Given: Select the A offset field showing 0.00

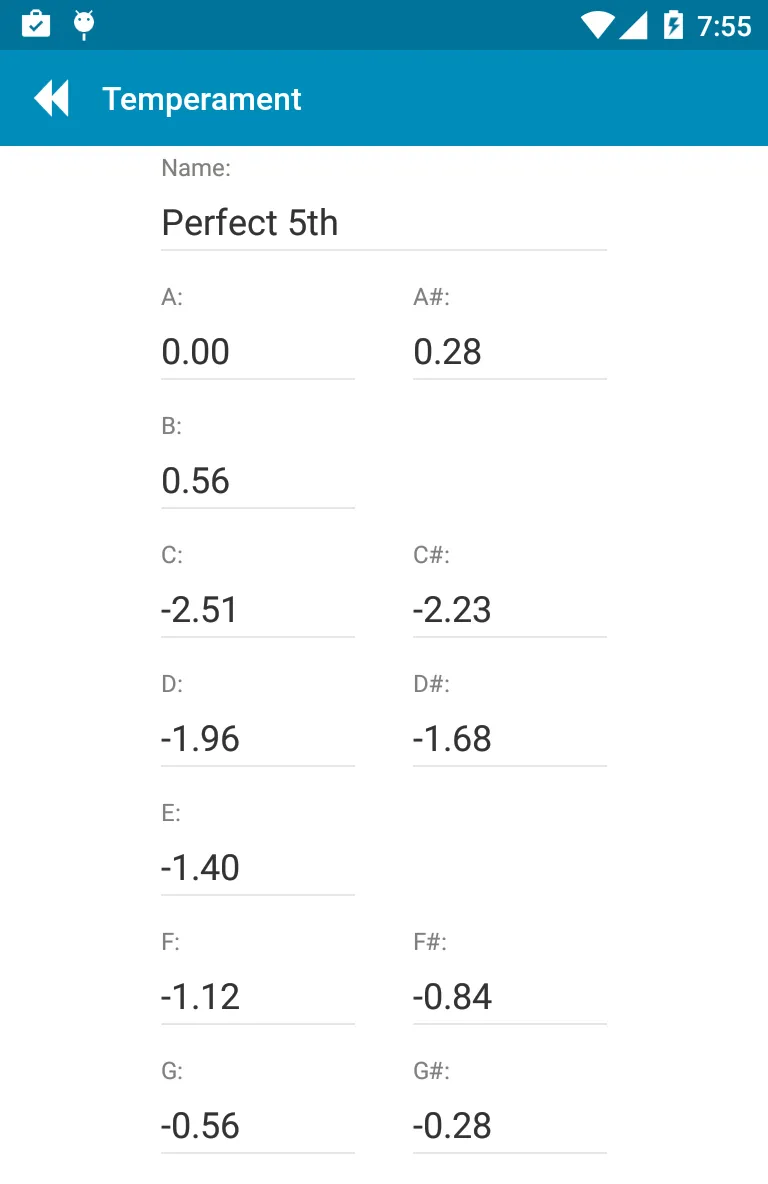Looking at the screenshot, I should click(x=257, y=351).
